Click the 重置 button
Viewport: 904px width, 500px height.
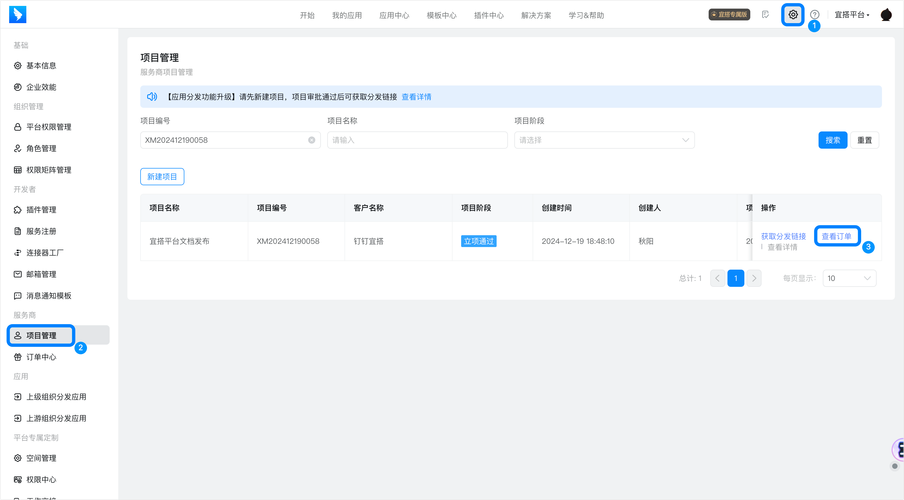tap(864, 140)
